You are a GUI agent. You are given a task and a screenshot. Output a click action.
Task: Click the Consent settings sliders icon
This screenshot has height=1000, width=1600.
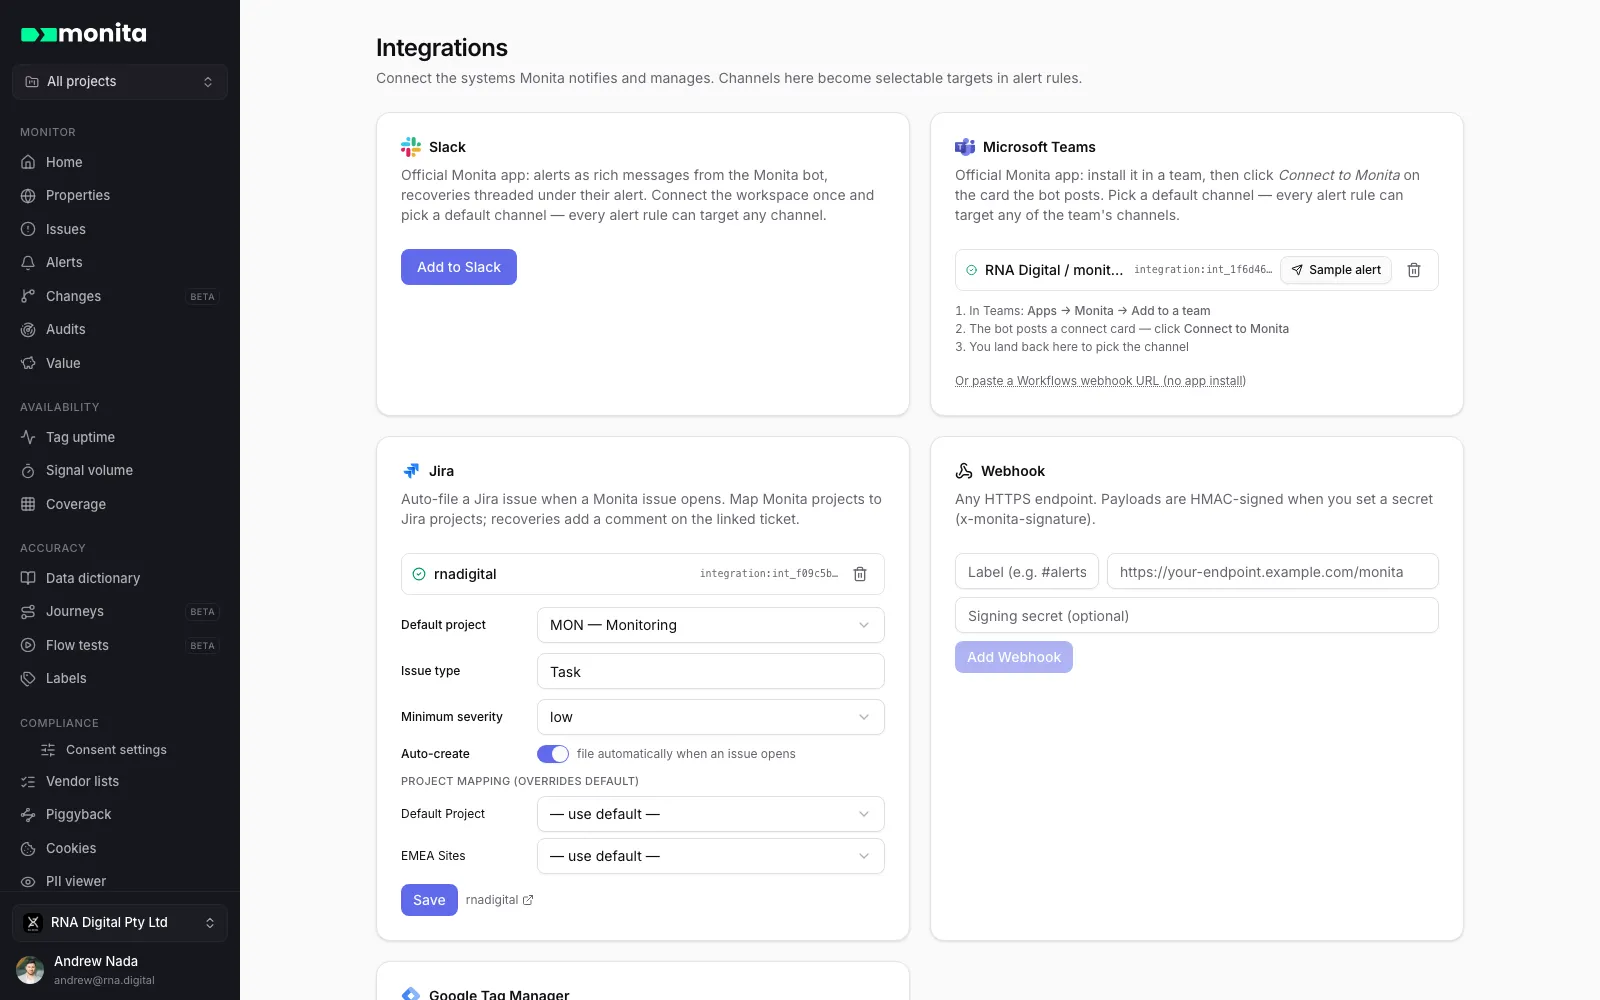(x=48, y=750)
